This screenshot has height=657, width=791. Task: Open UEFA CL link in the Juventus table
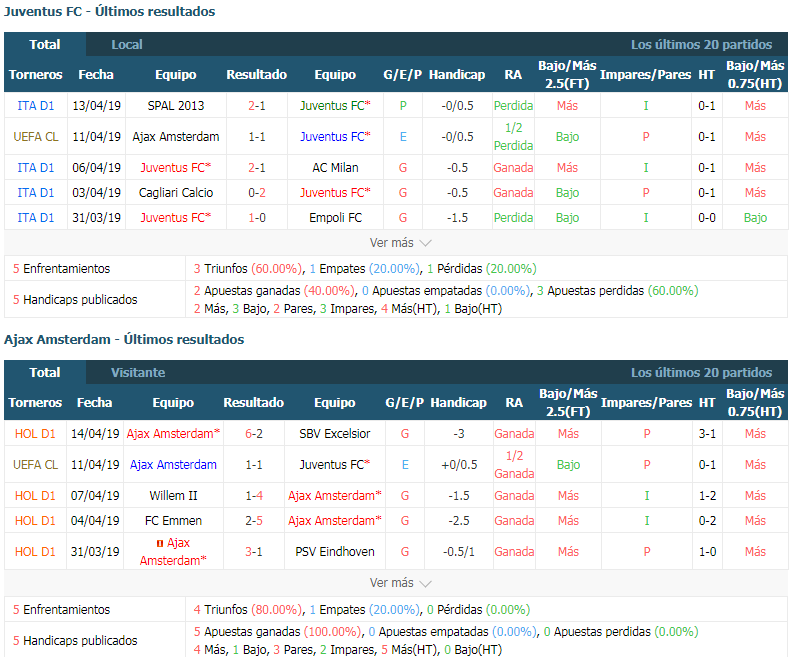point(35,137)
